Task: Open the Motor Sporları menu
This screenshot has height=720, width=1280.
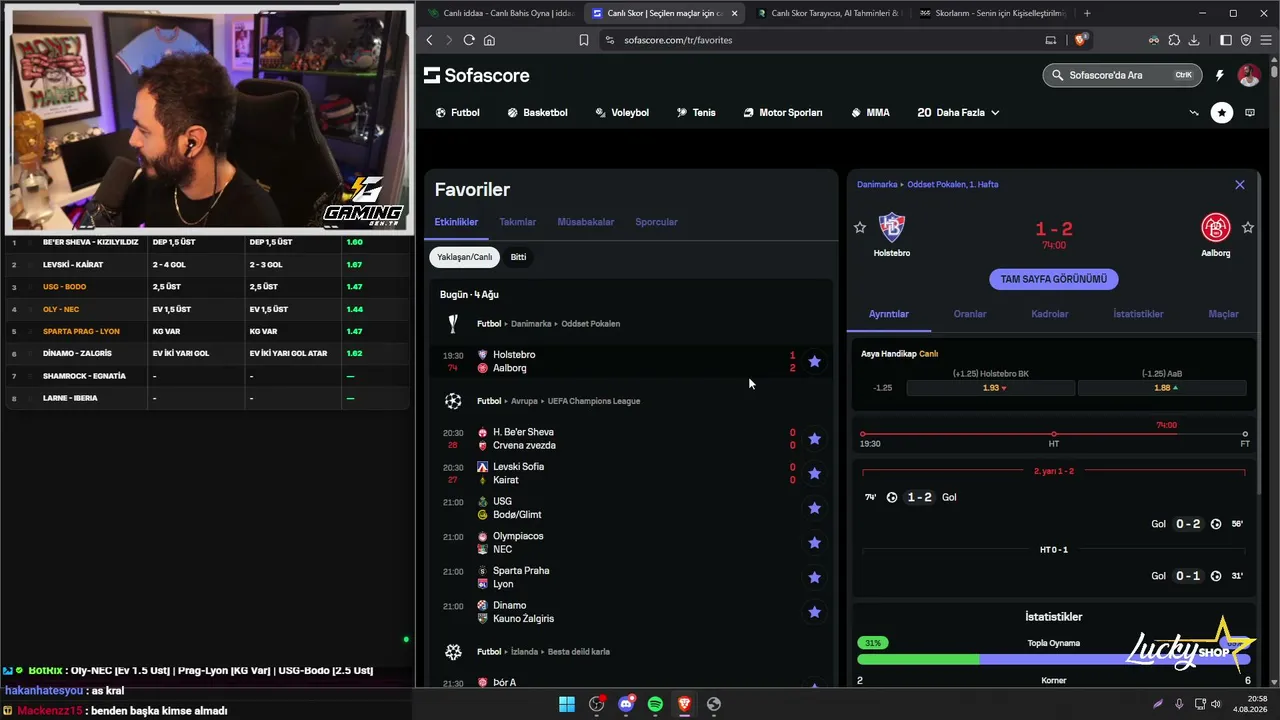Action: 783,113
